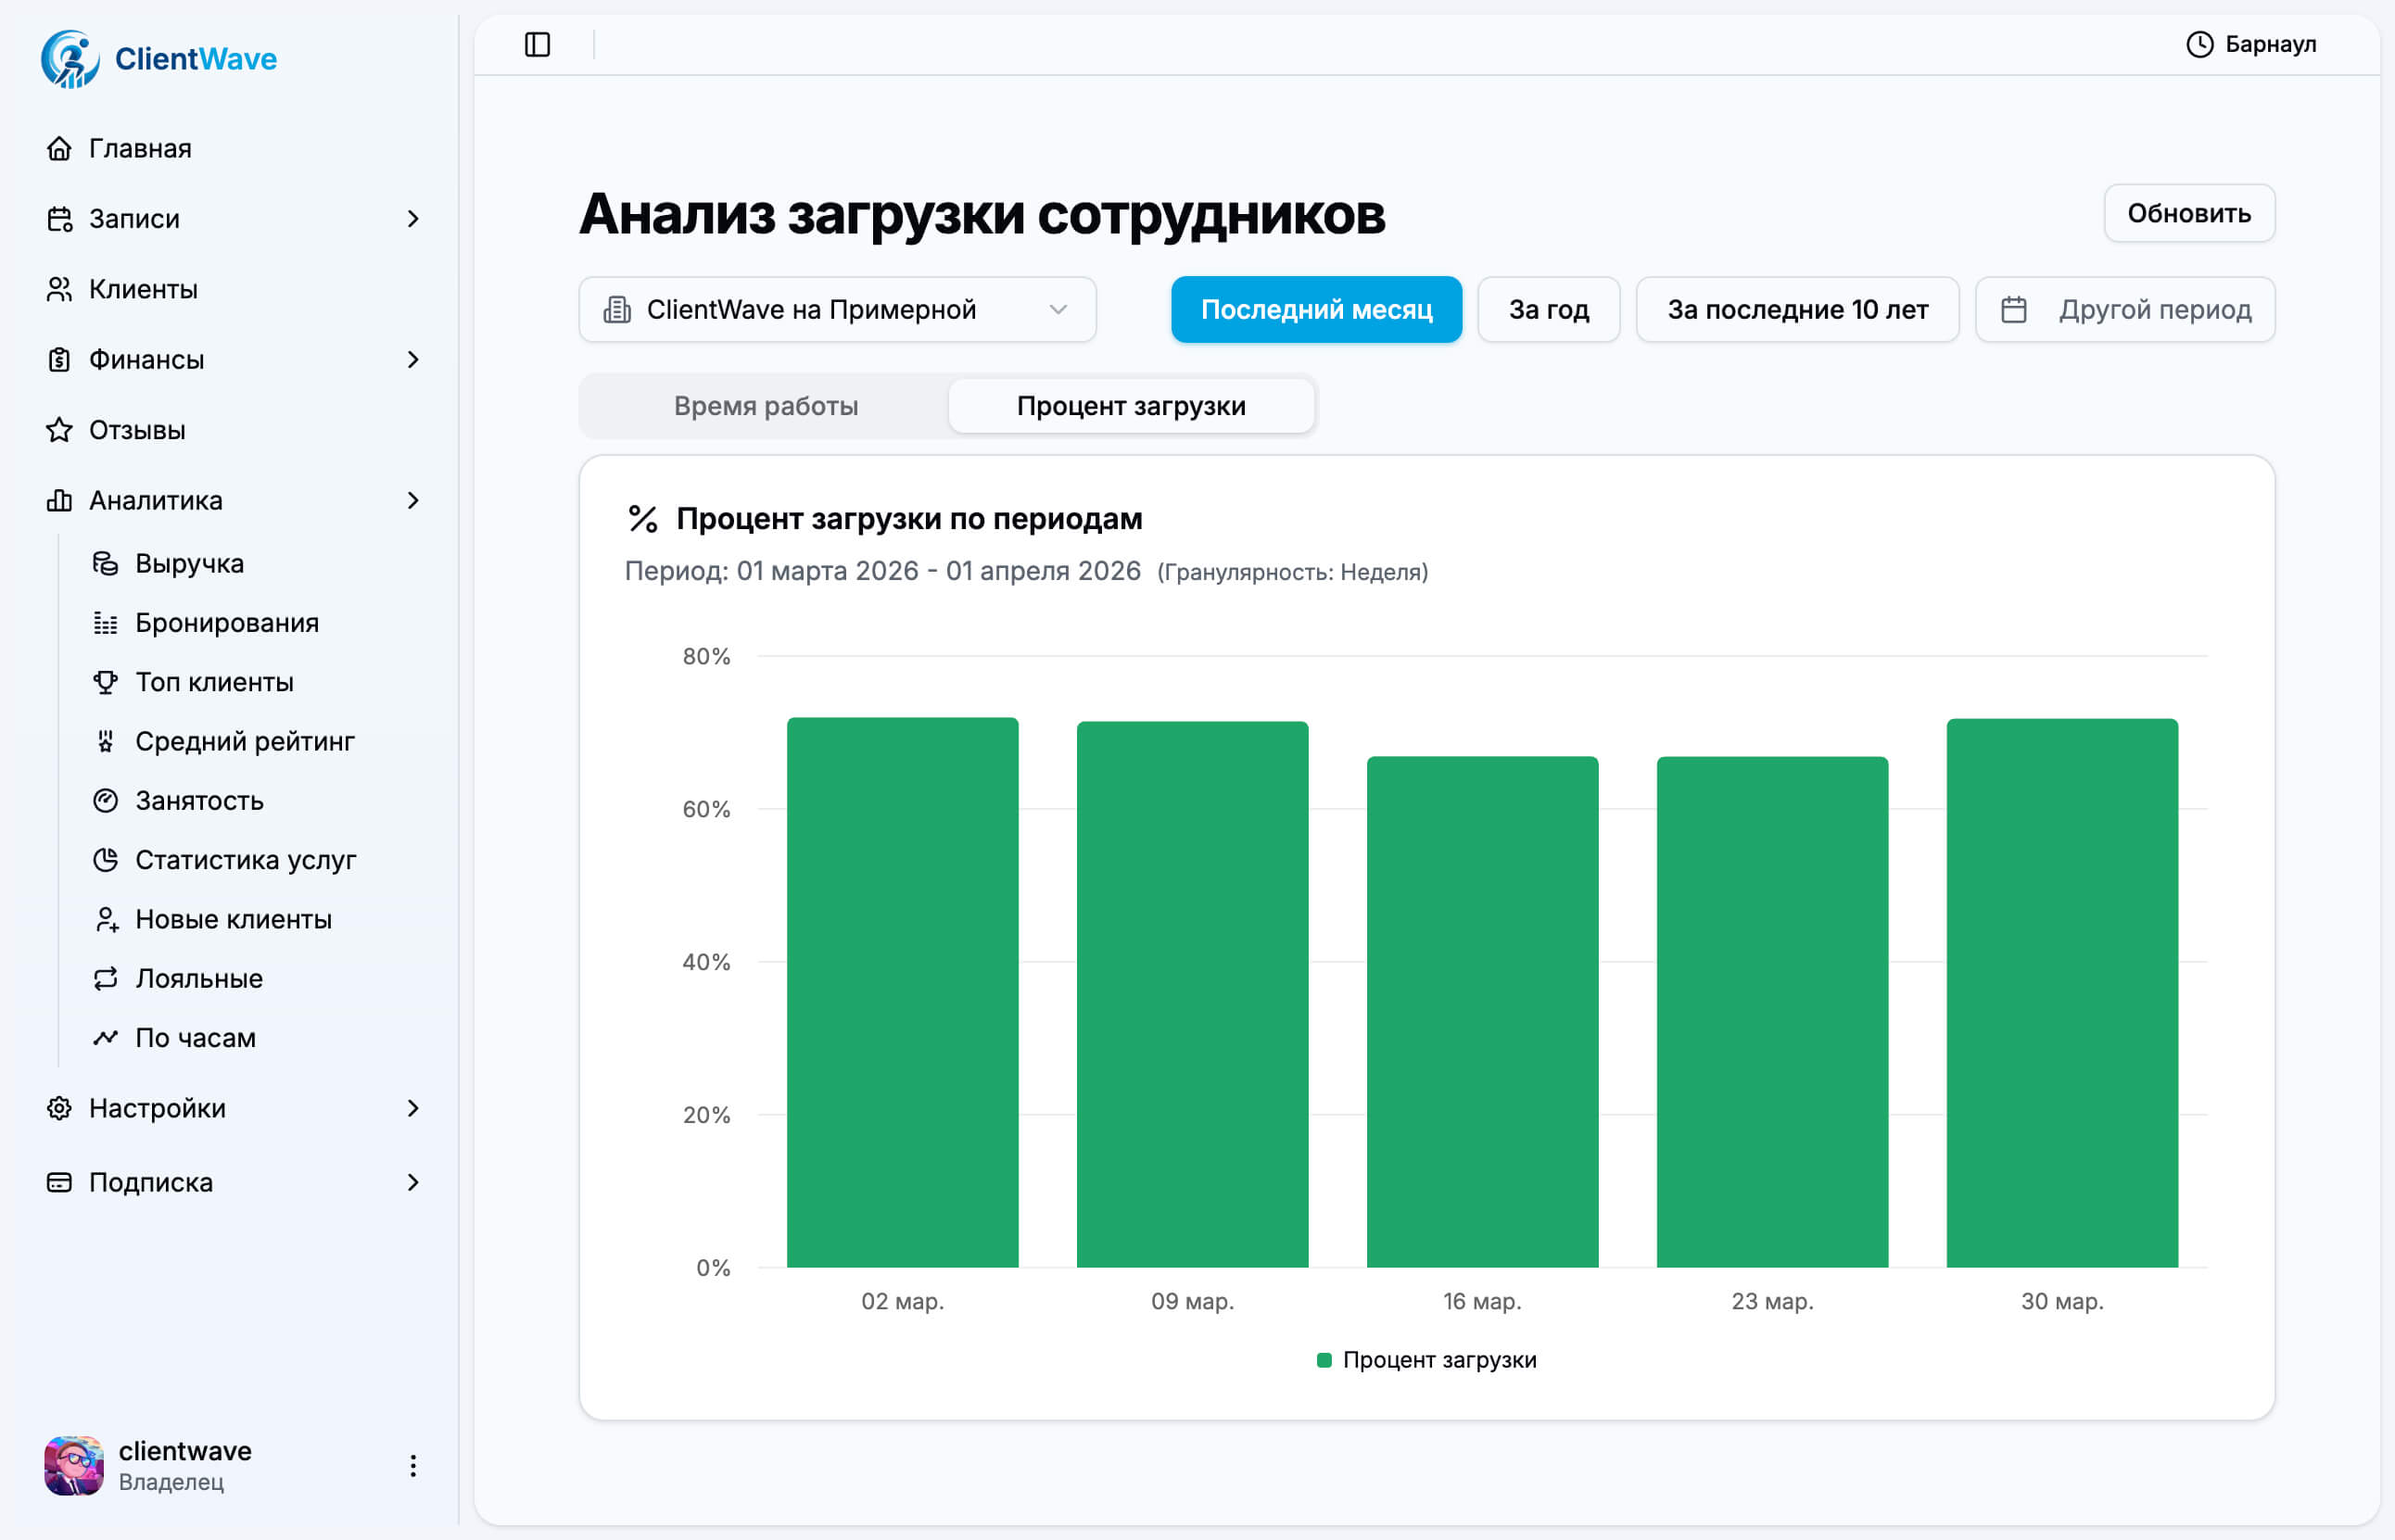Select the Бронирования analytics item
The width and height of the screenshot is (2395, 1540).
click(225, 622)
